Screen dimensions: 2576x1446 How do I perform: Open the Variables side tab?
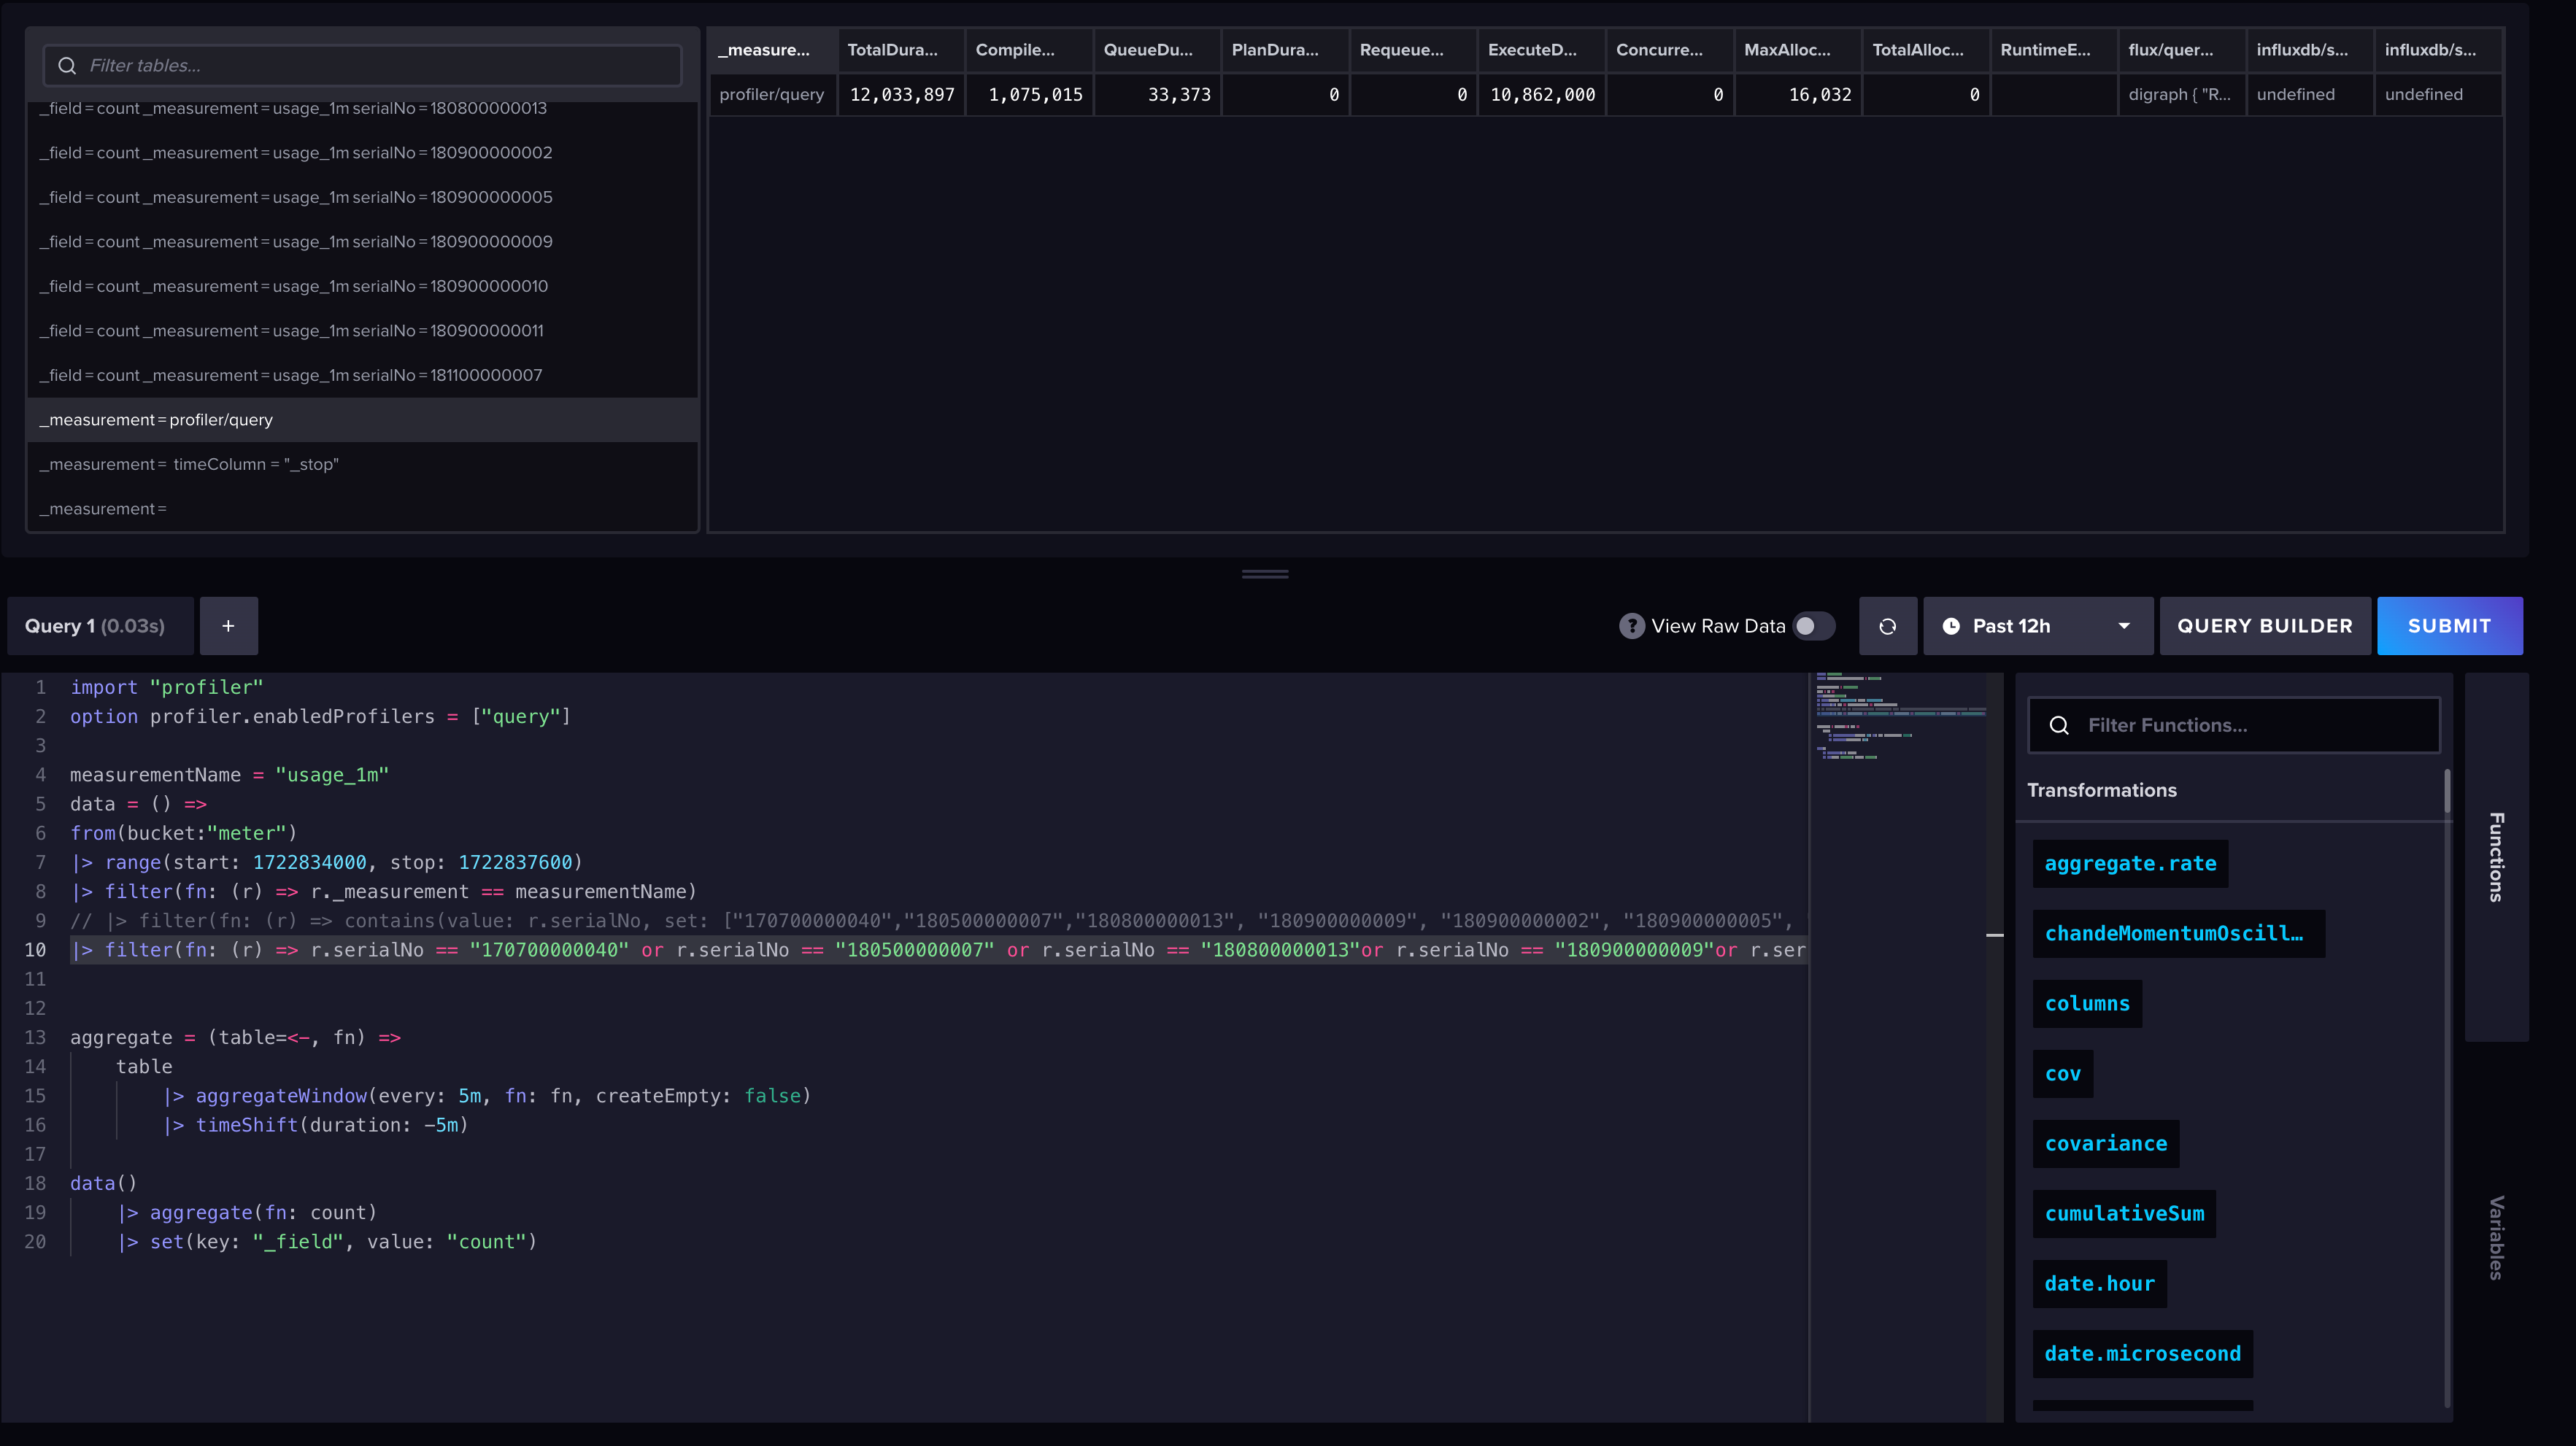coord(2496,1237)
